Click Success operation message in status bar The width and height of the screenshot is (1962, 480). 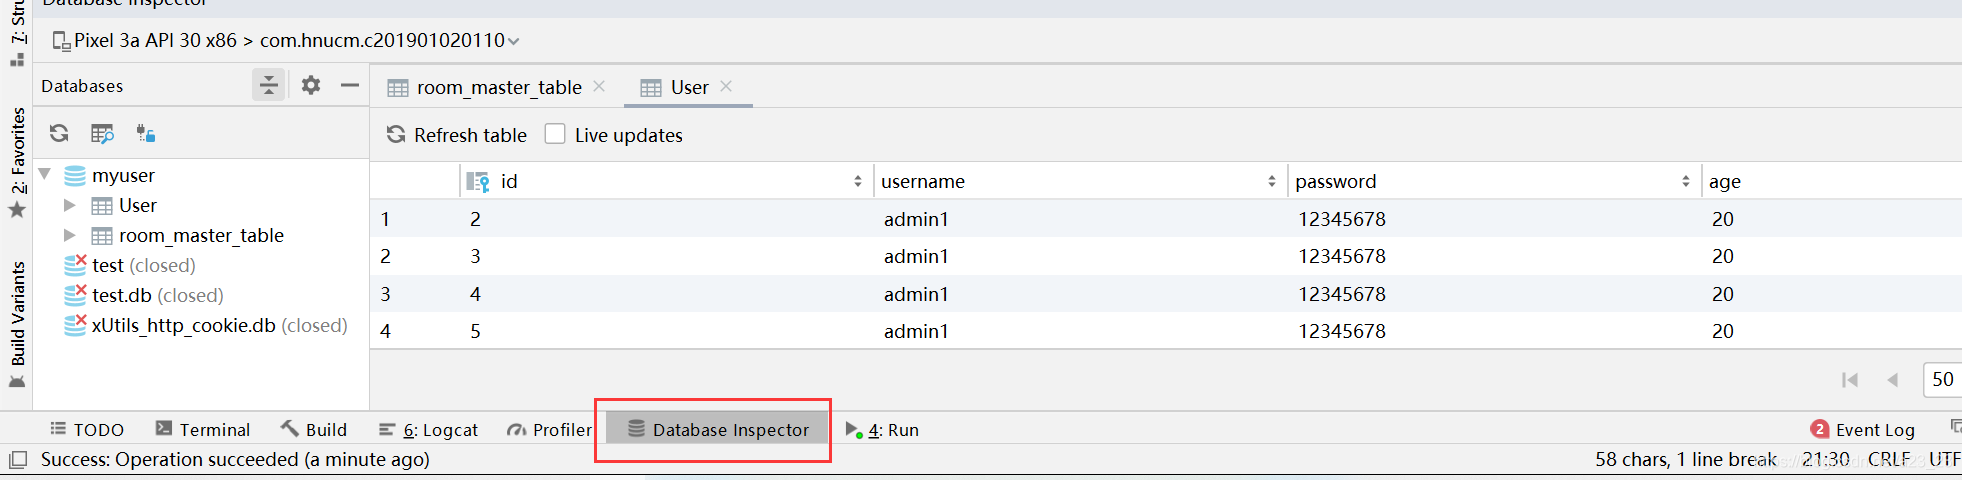235,459
